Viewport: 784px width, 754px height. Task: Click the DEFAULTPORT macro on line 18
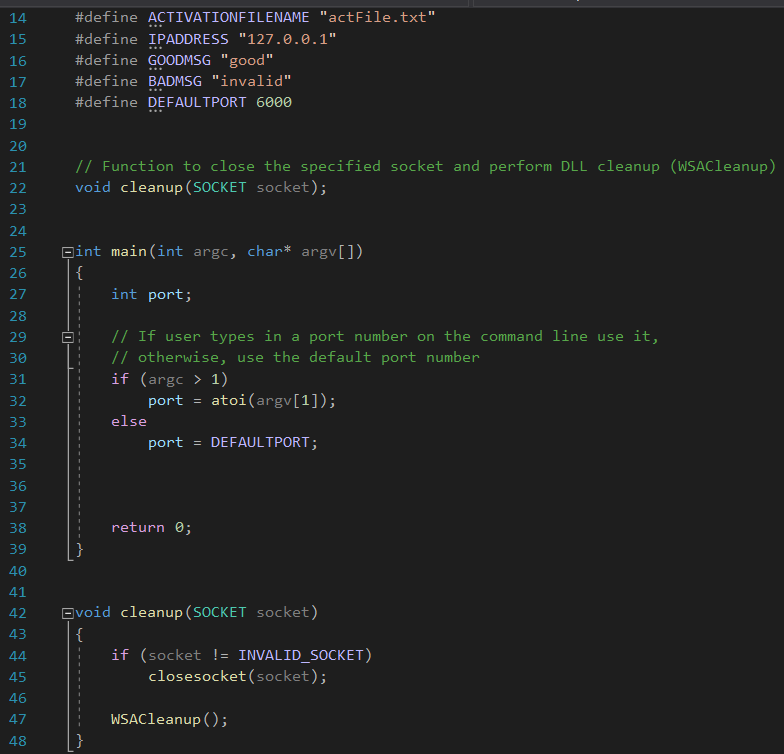point(197,102)
